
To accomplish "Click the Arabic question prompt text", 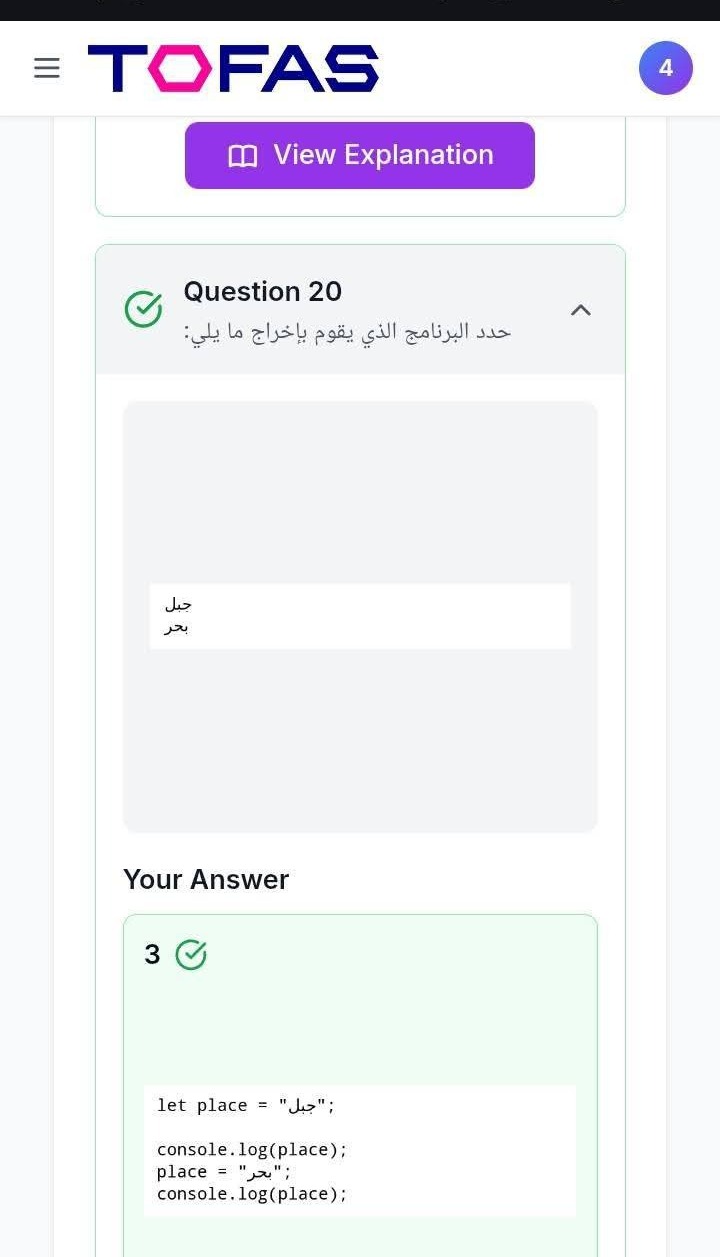I will tap(347, 332).
